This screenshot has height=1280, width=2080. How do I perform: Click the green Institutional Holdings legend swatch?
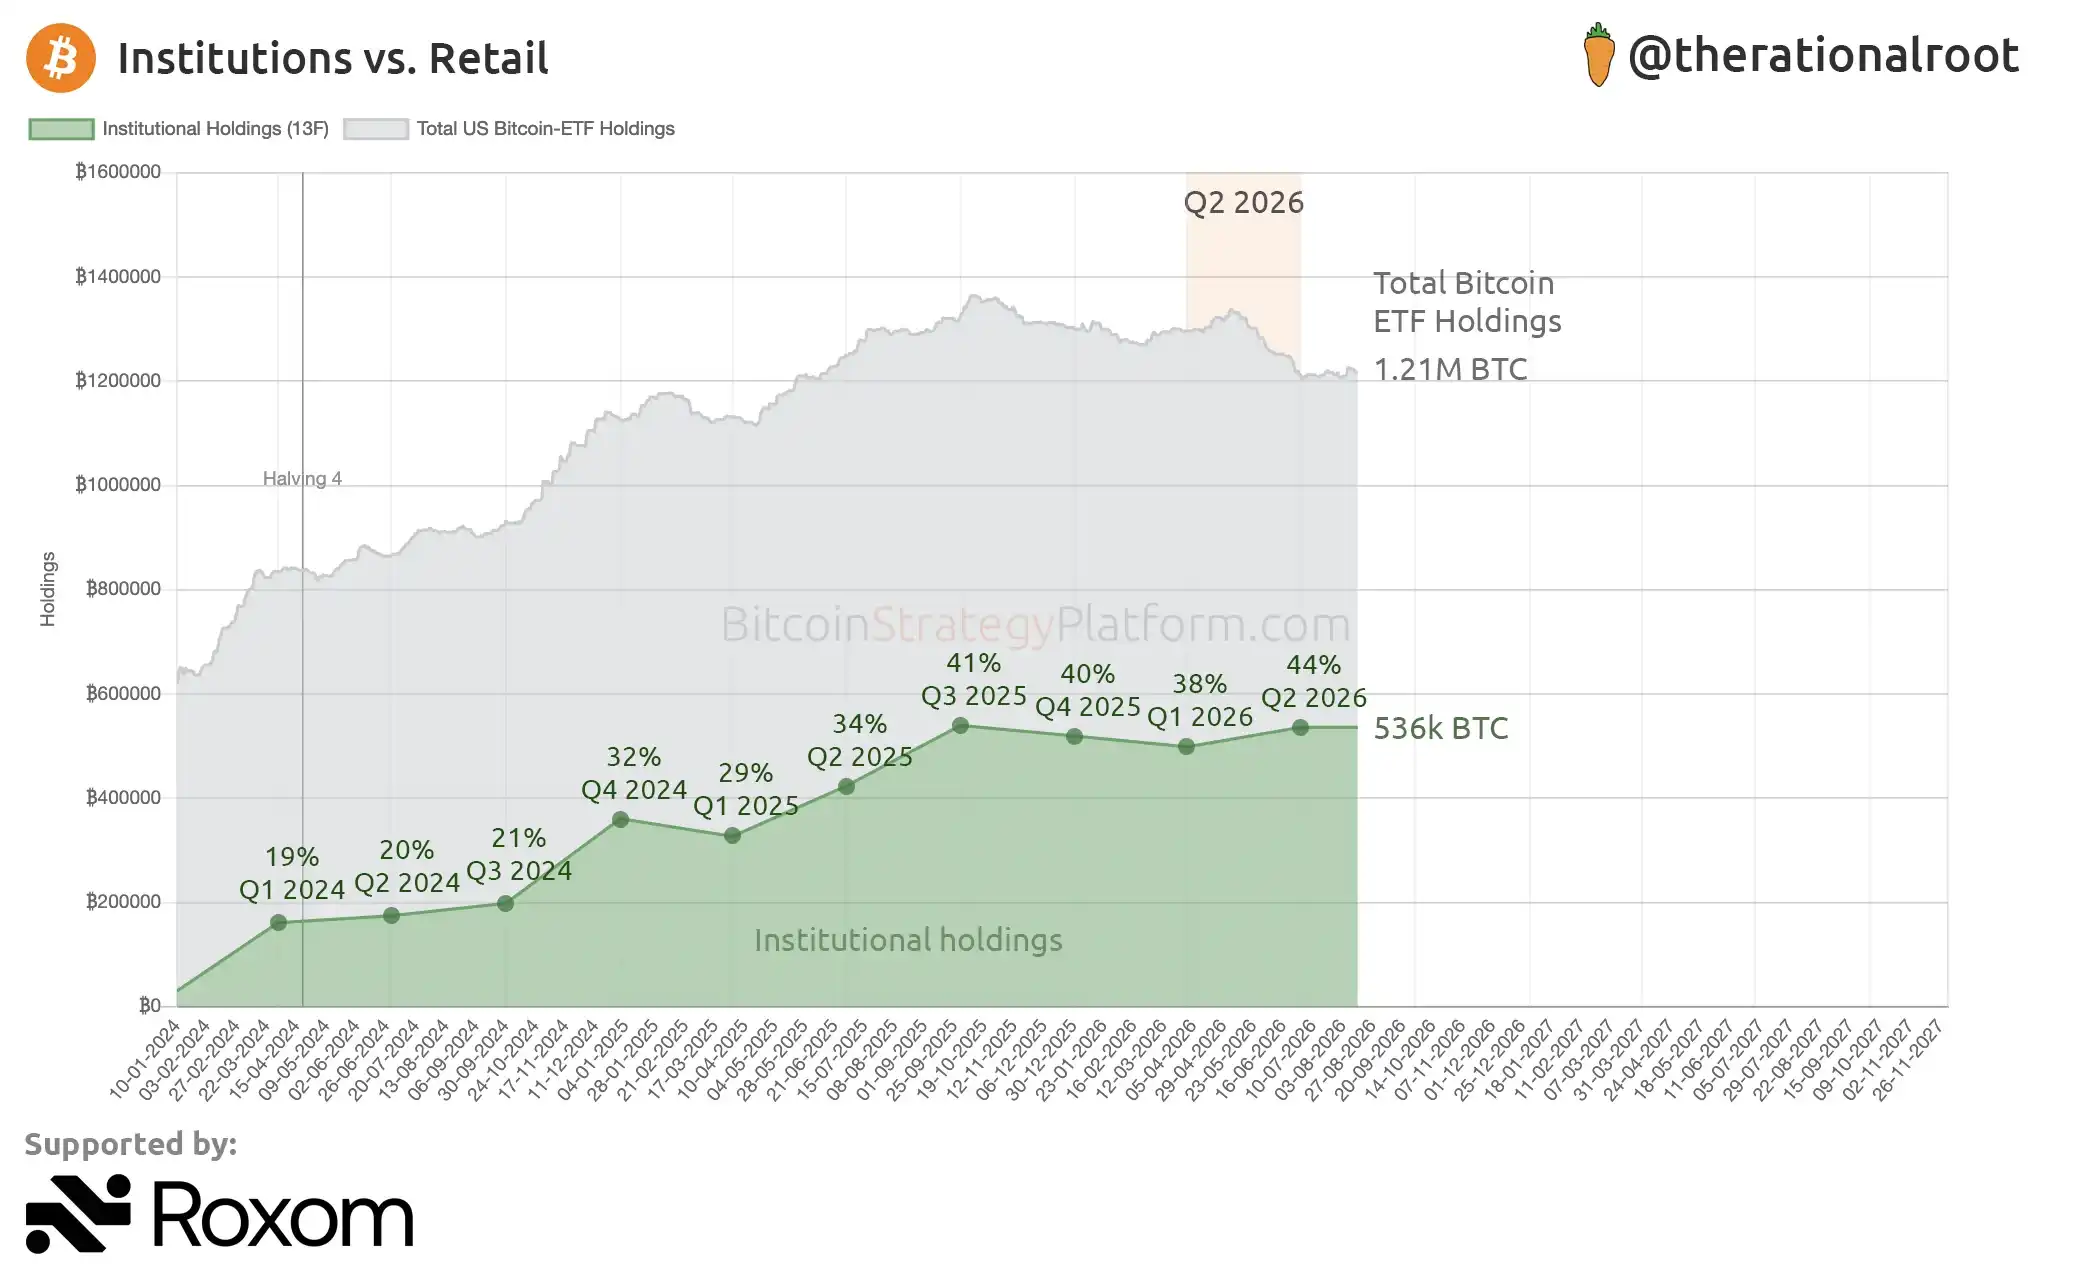62,129
